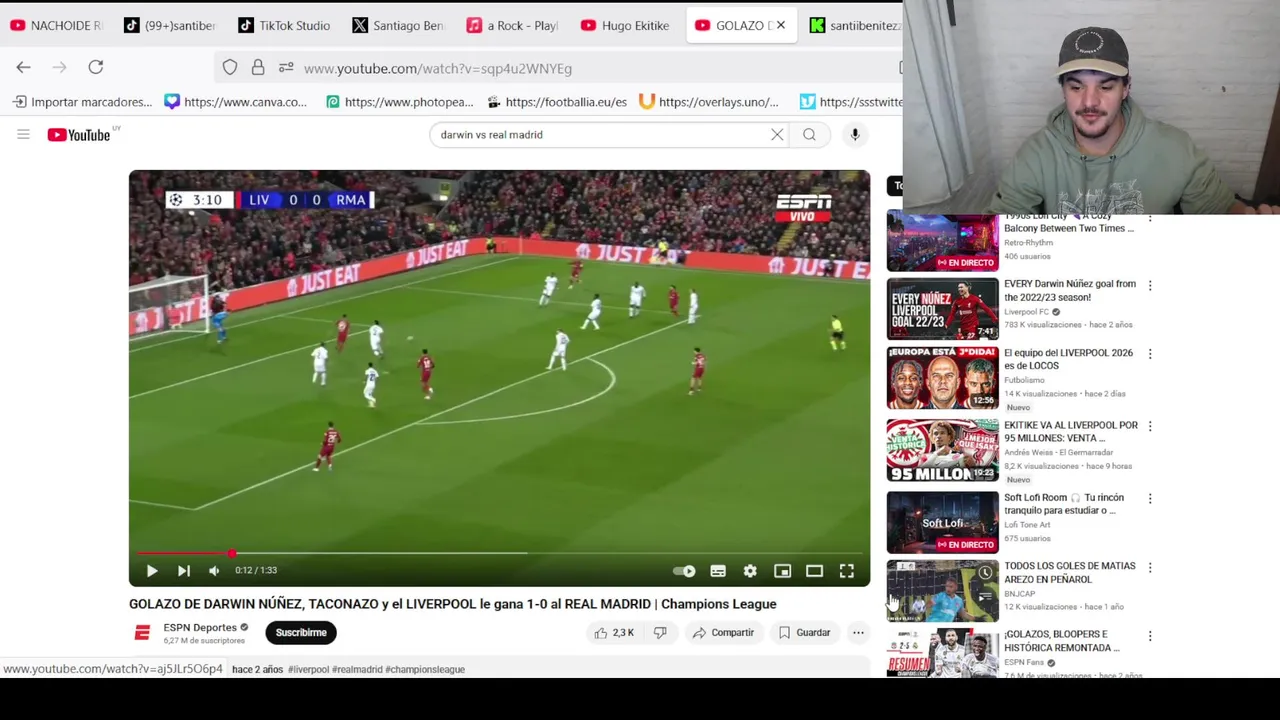Viewport: 1280px width, 720px height.
Task: Open EKITIKE VA AL LIVERPOOL video thumbnail
Action: [x=942, y=450]
